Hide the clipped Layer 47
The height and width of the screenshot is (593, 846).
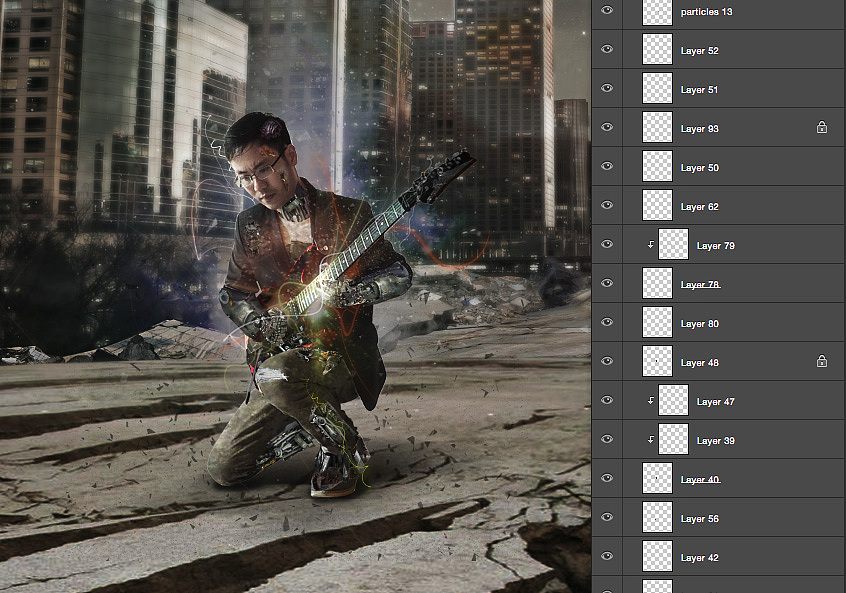point(607,400)
